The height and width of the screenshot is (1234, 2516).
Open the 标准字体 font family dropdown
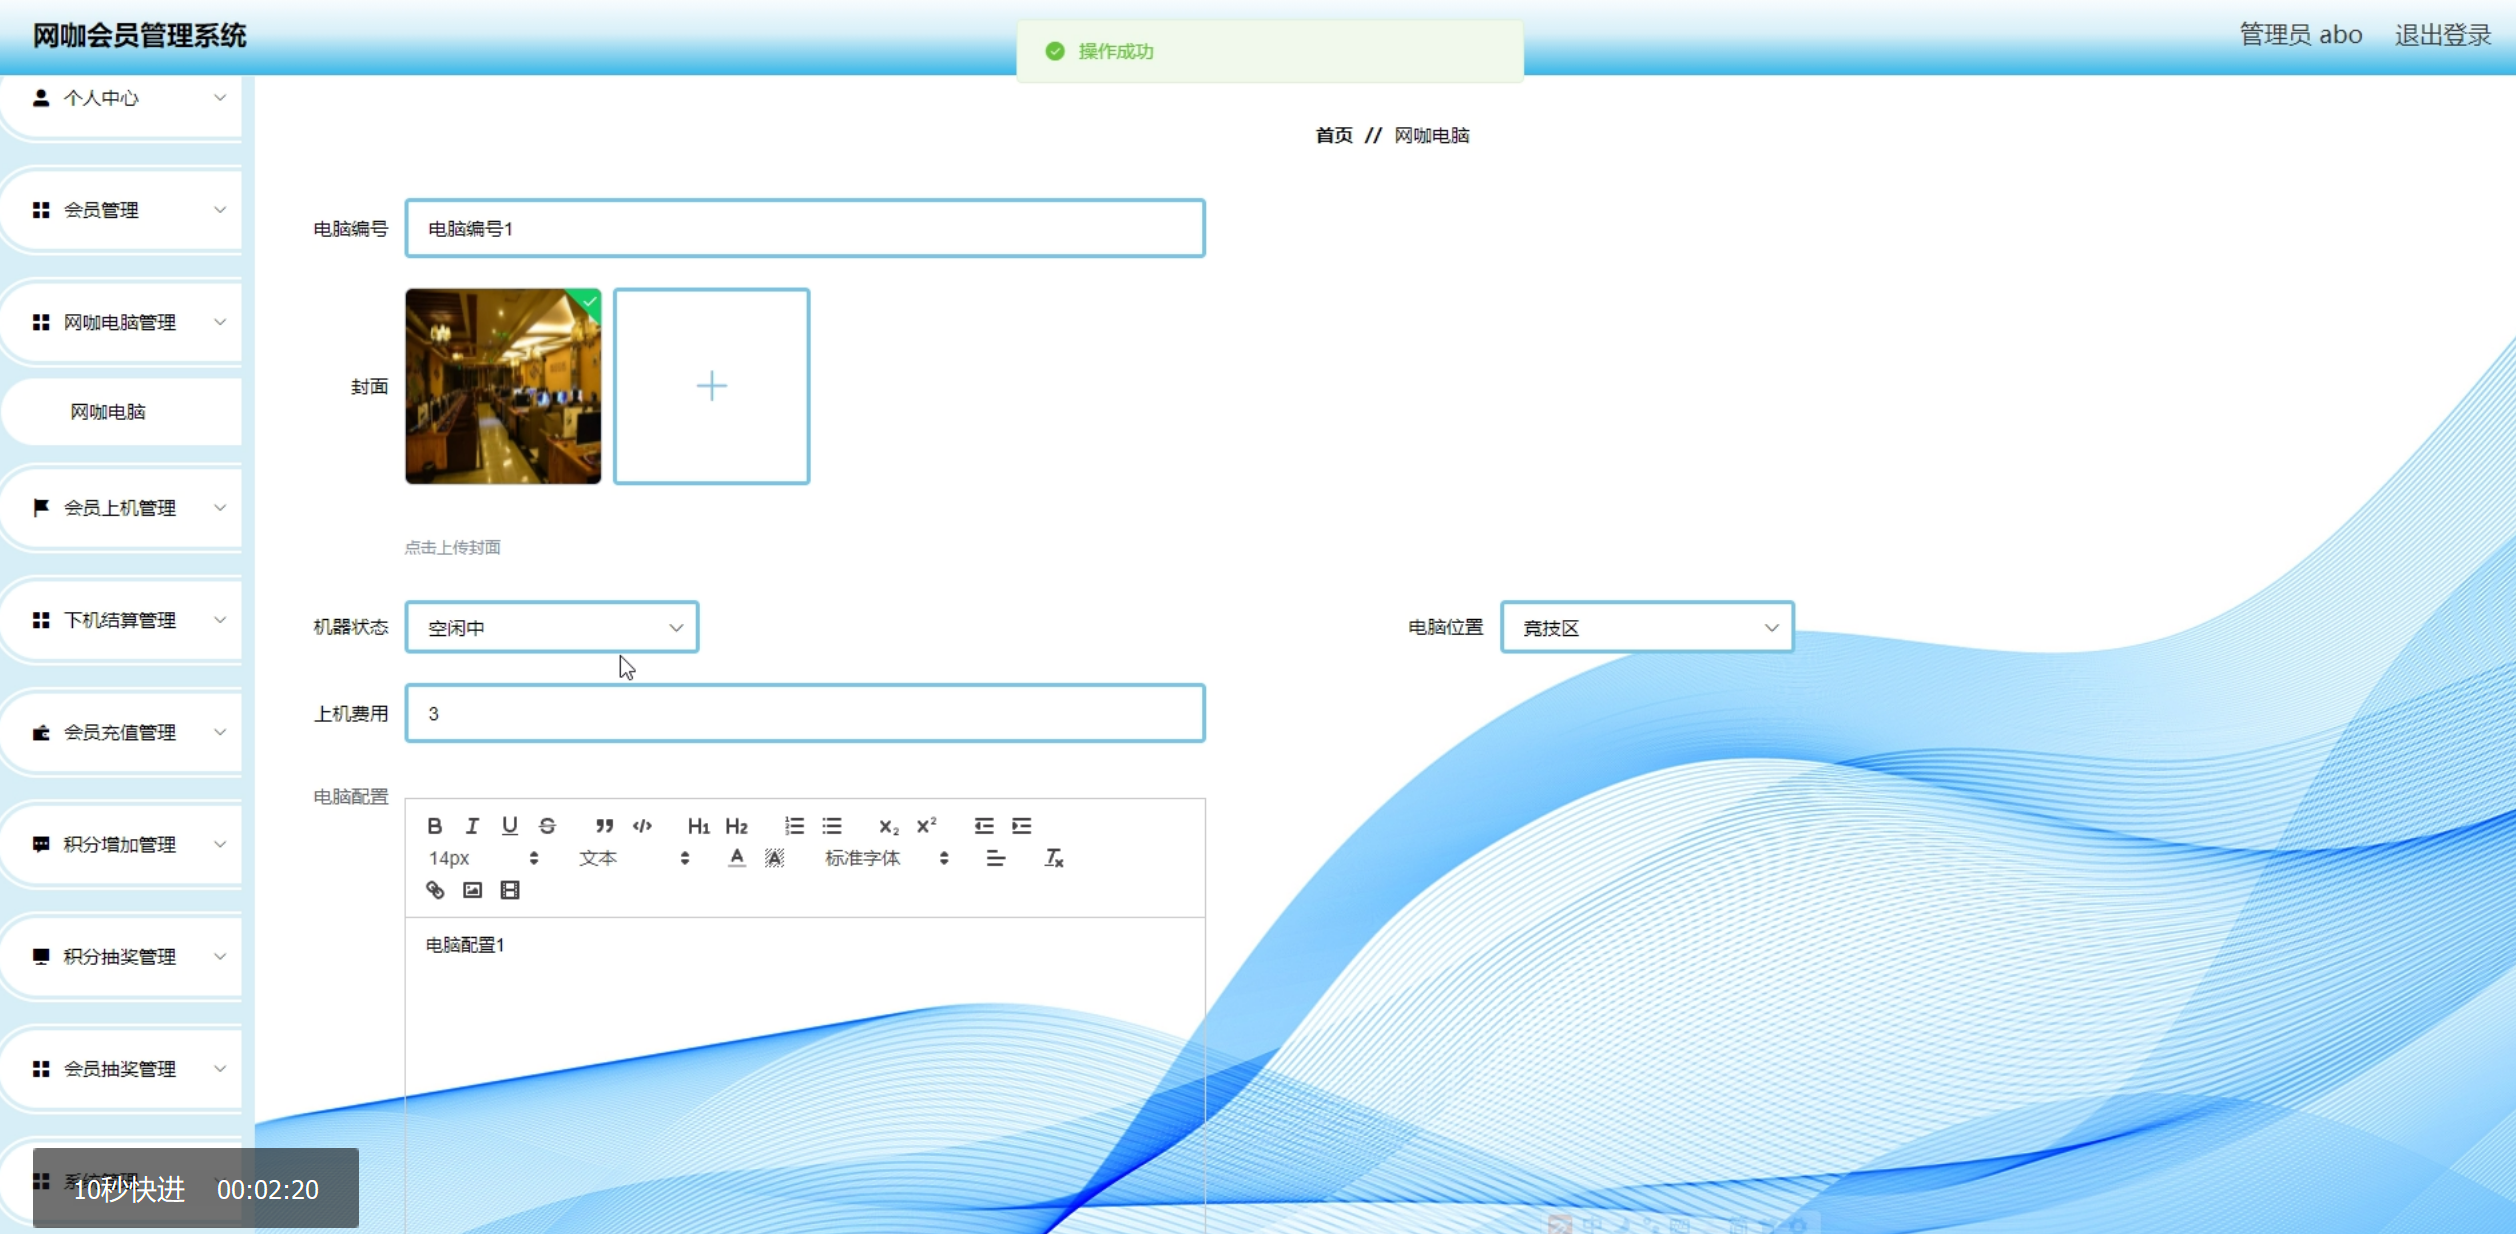(x=886, y=858)
